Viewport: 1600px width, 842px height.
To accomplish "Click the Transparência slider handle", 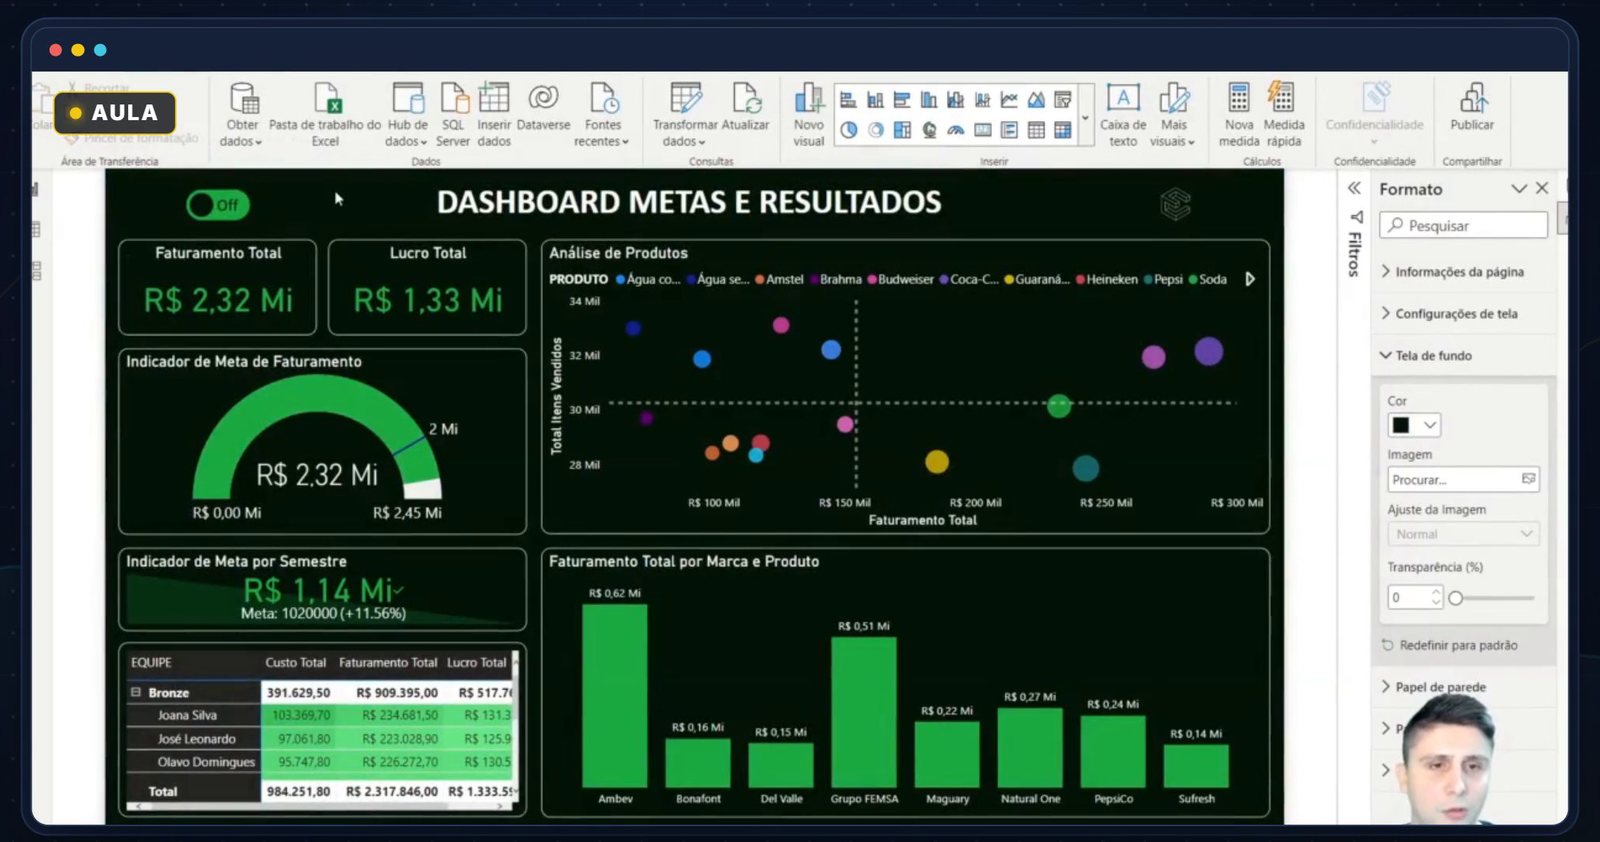I will 1456,598.
